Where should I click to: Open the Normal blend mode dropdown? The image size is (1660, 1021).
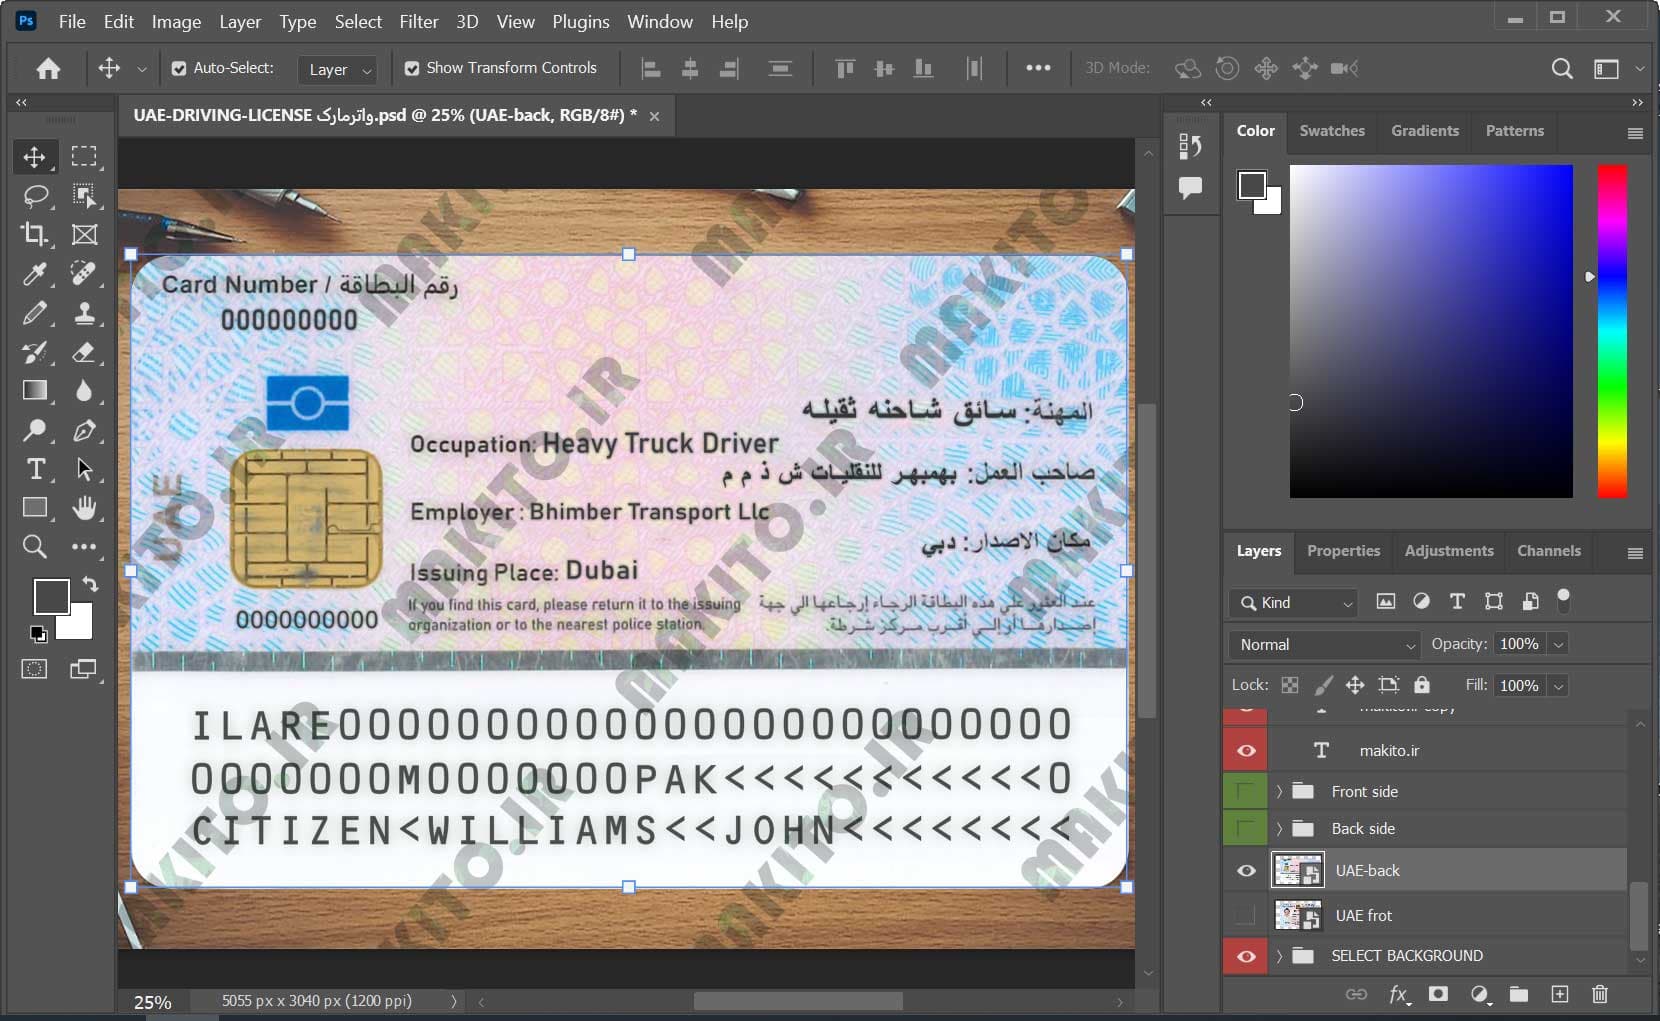(x=1324, y=645)
